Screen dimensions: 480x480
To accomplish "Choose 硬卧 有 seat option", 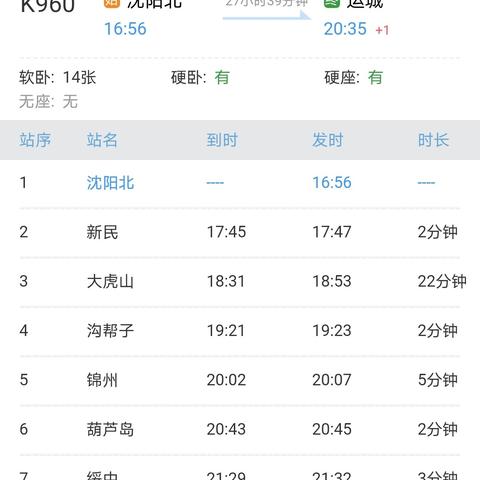I will pyautogui.click(x=200, y=78).
